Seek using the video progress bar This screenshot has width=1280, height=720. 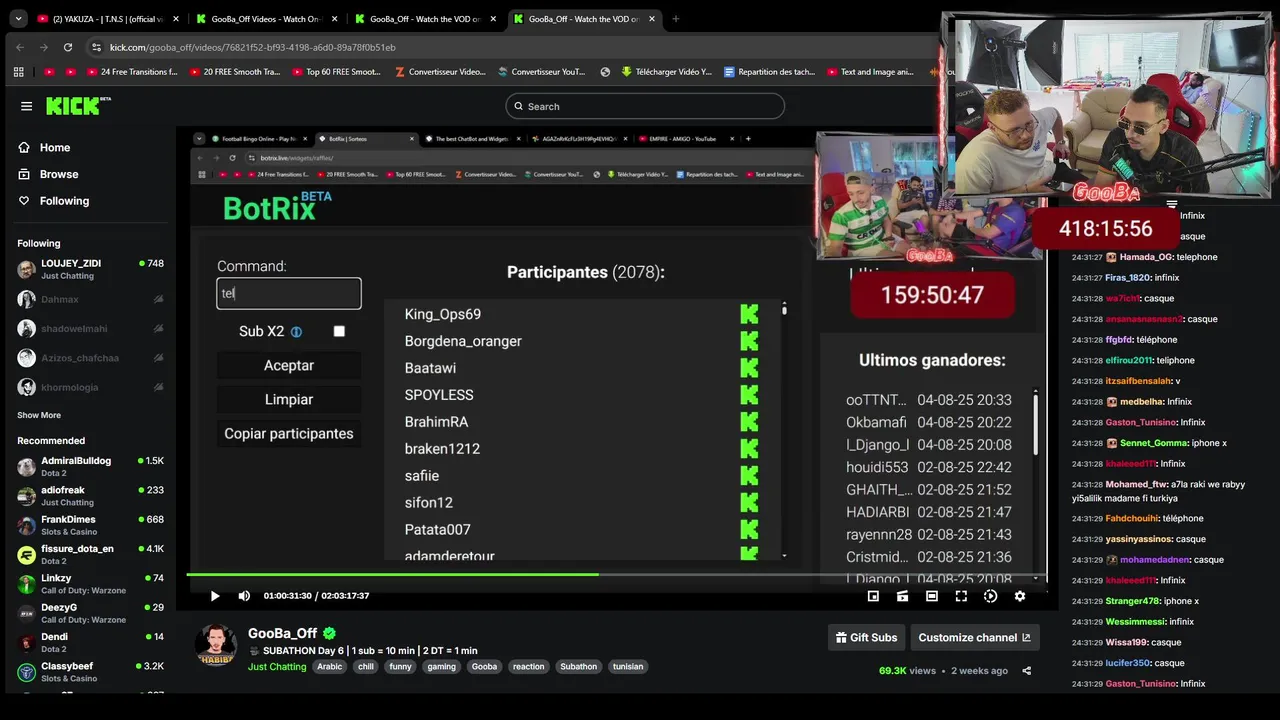point(616,575)
